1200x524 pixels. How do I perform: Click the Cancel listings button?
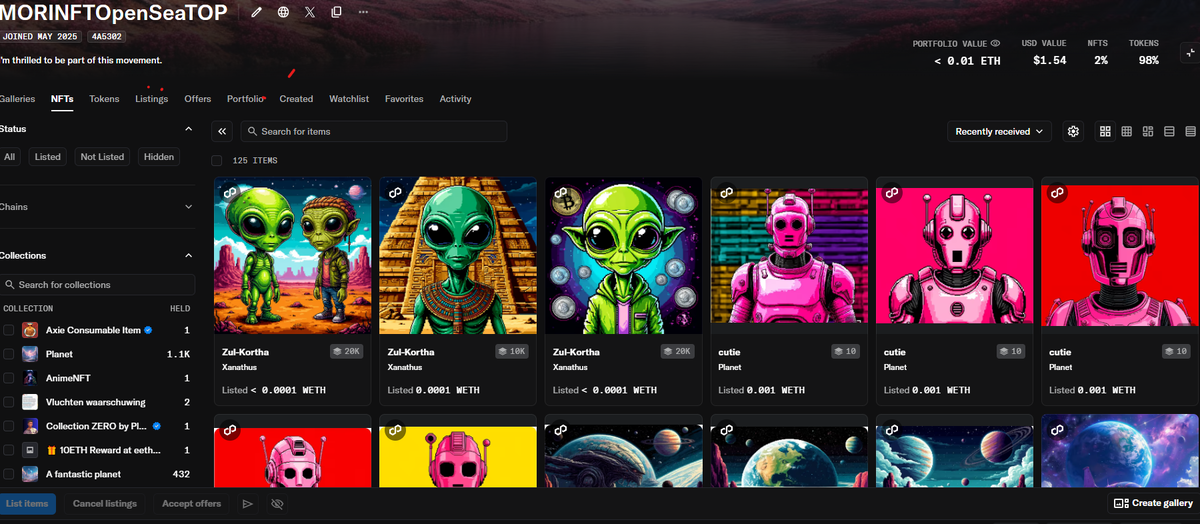pyautogui.click(x=105, y=503)
